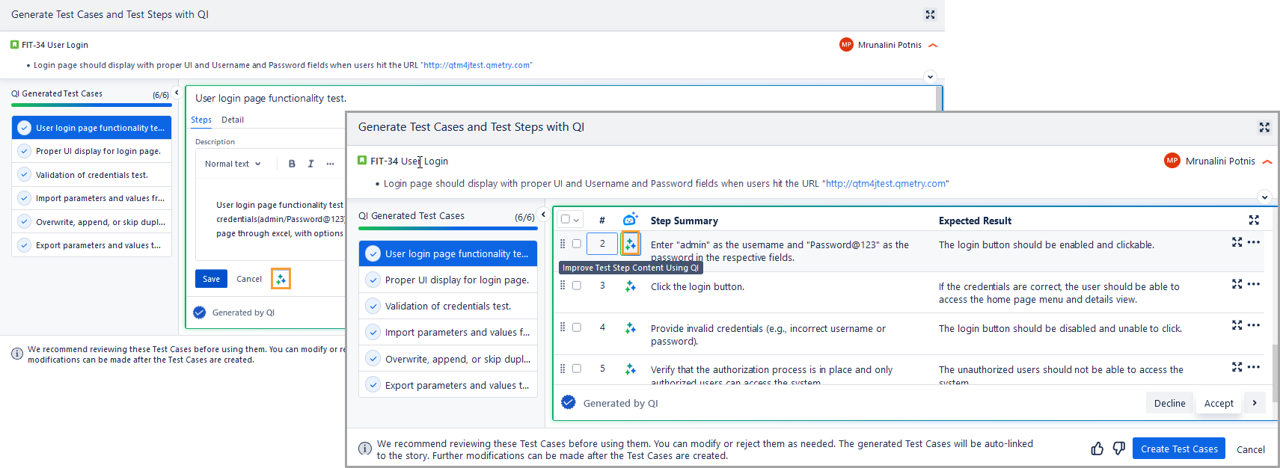This screenshot has width=1280, height=468.
Task: Click the Create Test Cases button
Action: click(1178, 449)
